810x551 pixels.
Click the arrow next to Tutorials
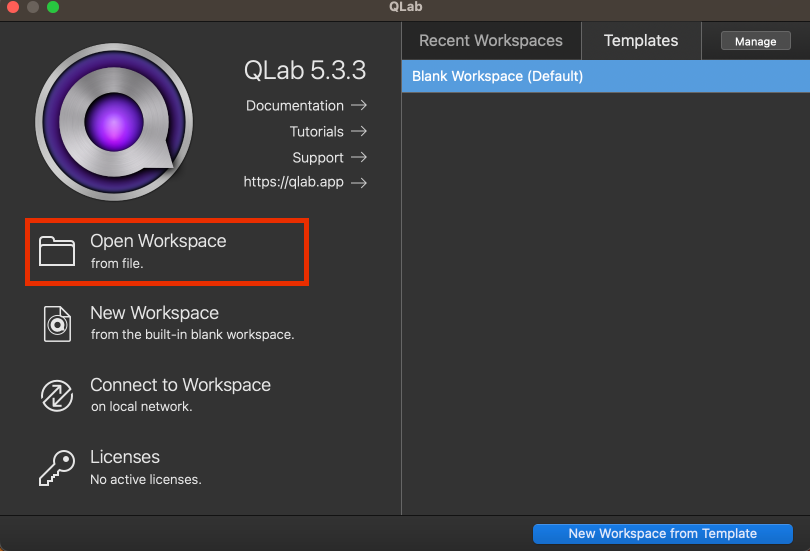pyautogui.click(x=359, y=131)
